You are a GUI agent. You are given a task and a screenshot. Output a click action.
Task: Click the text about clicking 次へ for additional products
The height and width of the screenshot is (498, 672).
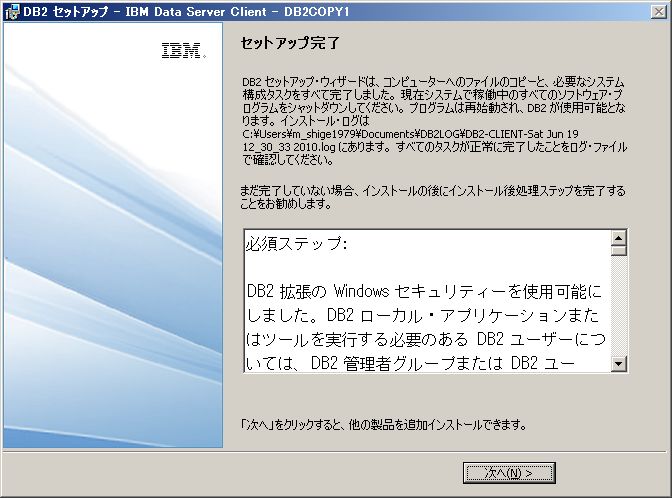pyautogui.click(x=384, y=425)
